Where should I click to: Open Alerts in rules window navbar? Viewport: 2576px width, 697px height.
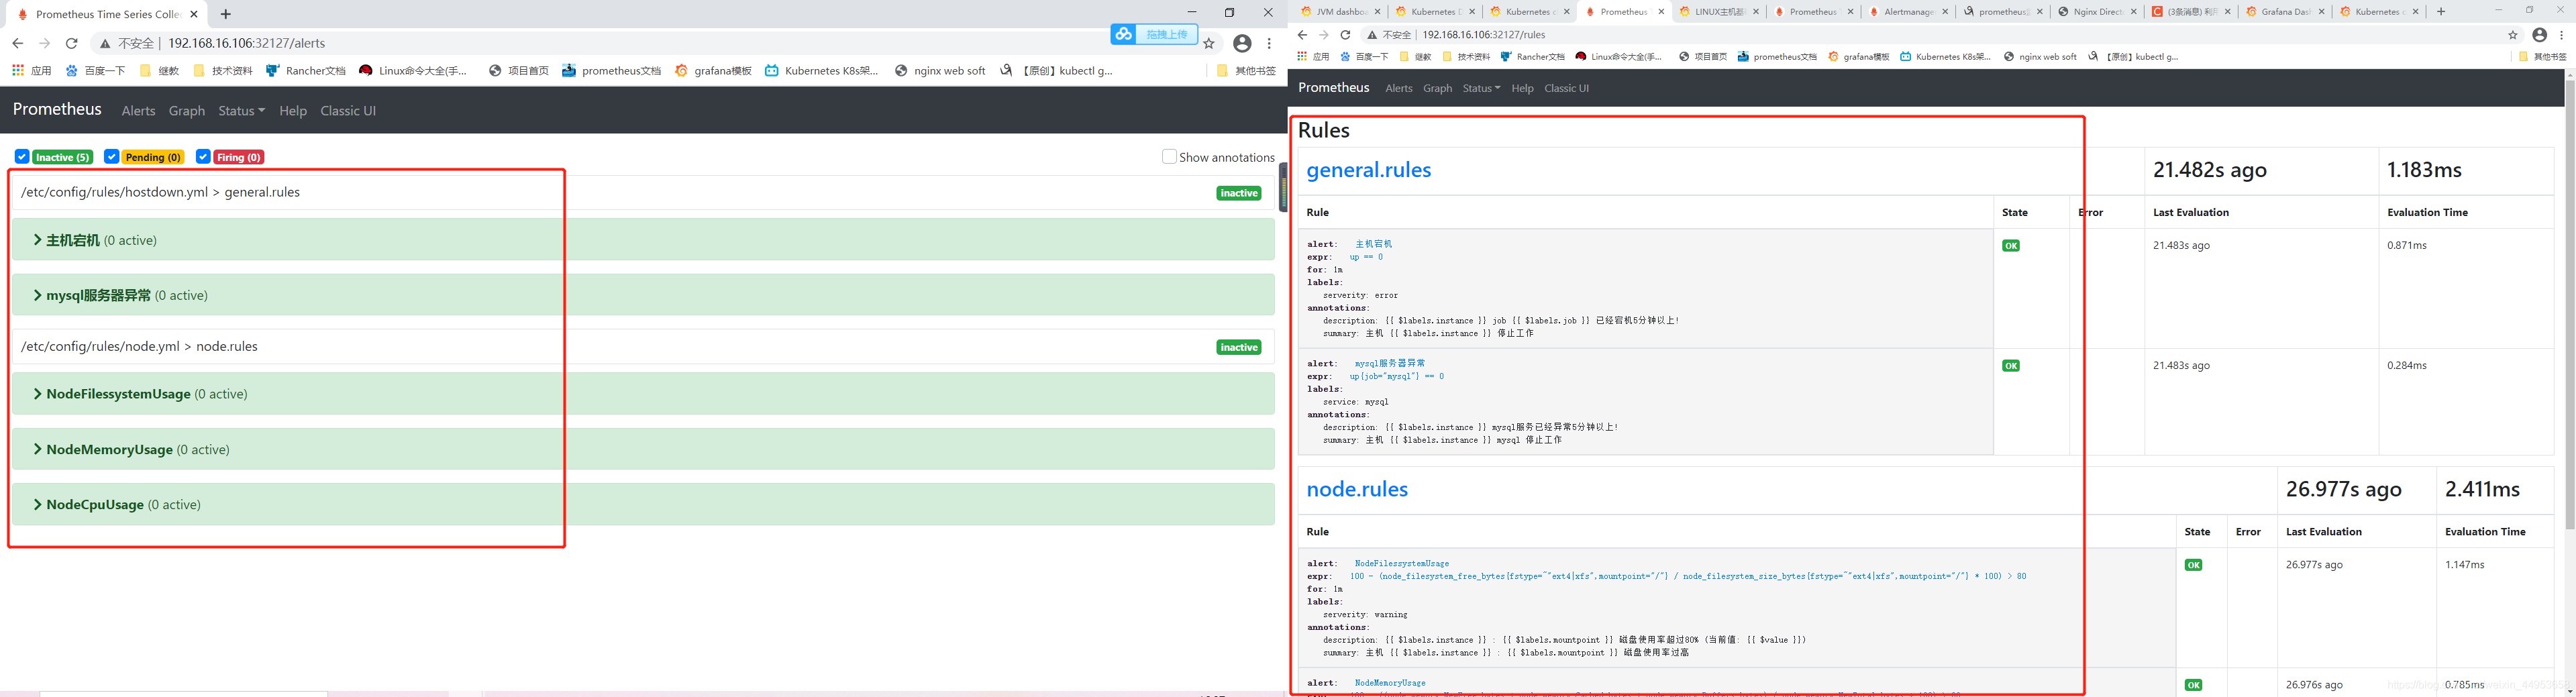point(1399,88)
